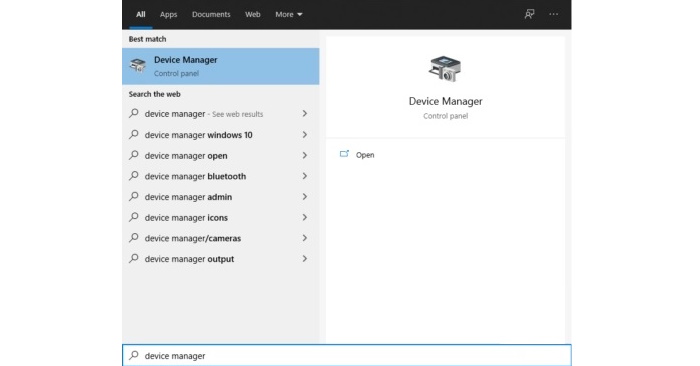Image resolution: width=700 pixels, height=366 pixels.
Task: Click the large Device Manager icon in preview pane
Action: [445, 69]
